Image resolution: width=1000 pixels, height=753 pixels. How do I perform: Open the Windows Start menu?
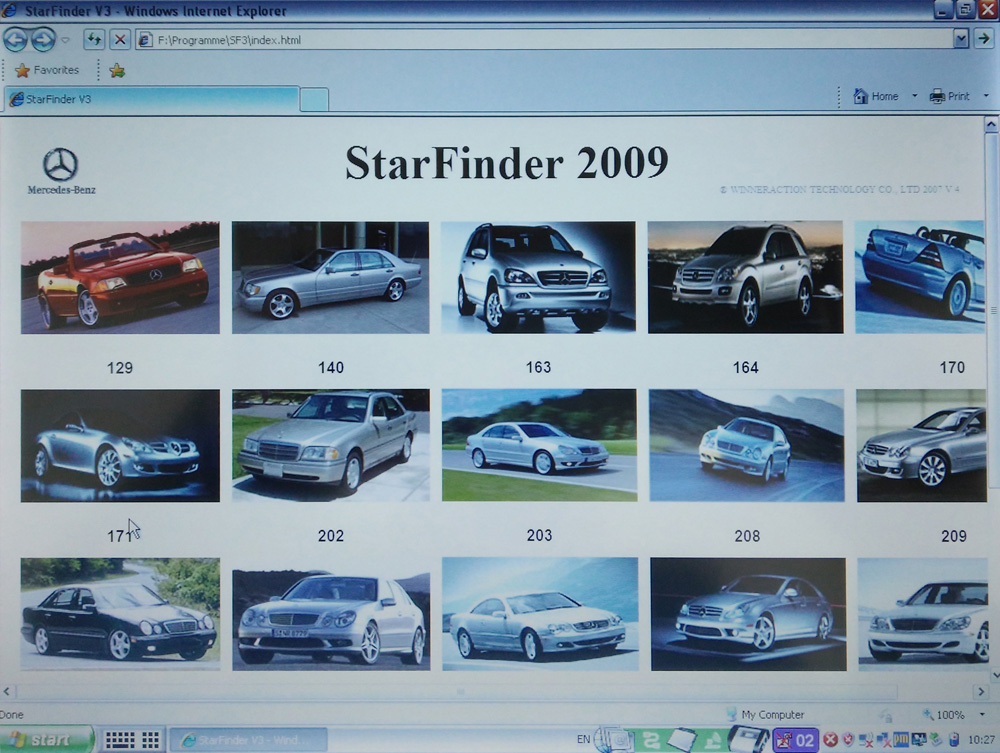pos(47,740)
